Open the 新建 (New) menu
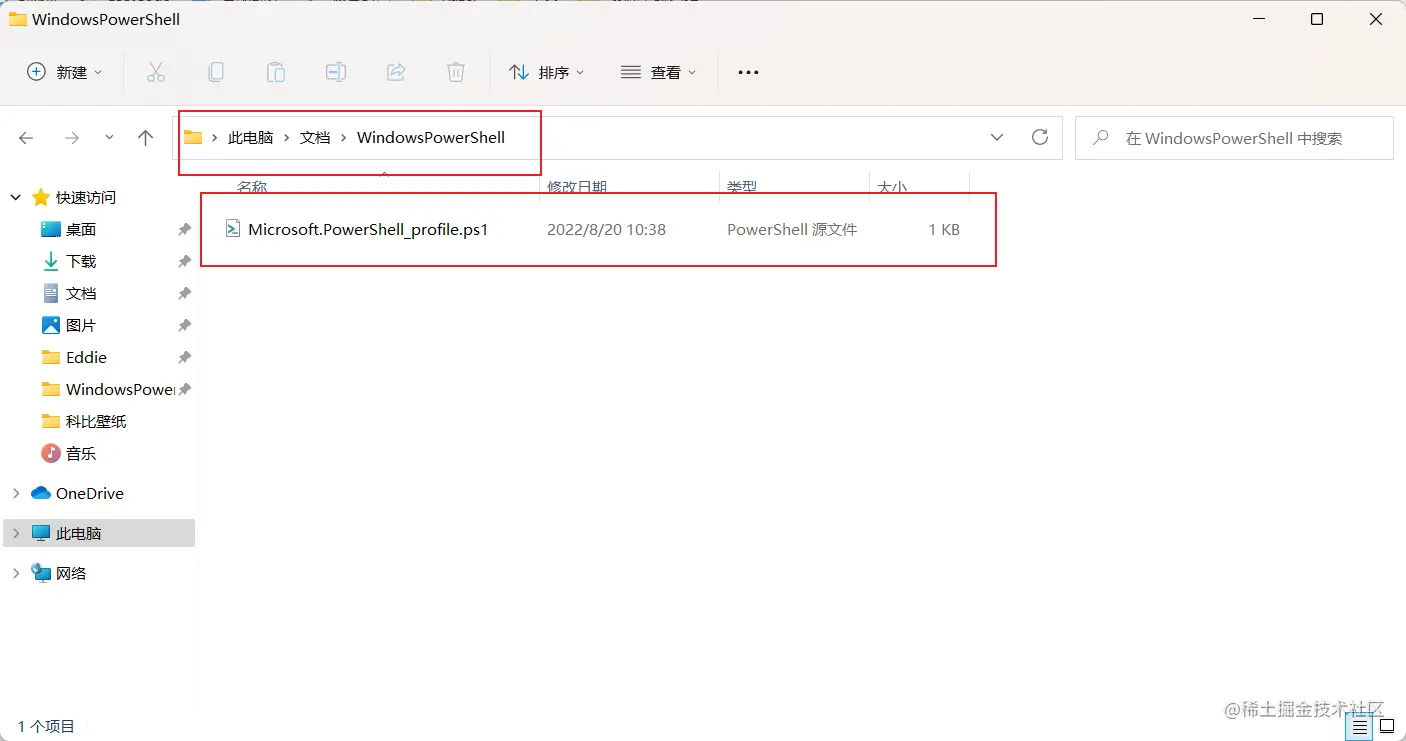The width and height of the screenshot is (1406, 741). pyautogui.click(x=64, y=72)
